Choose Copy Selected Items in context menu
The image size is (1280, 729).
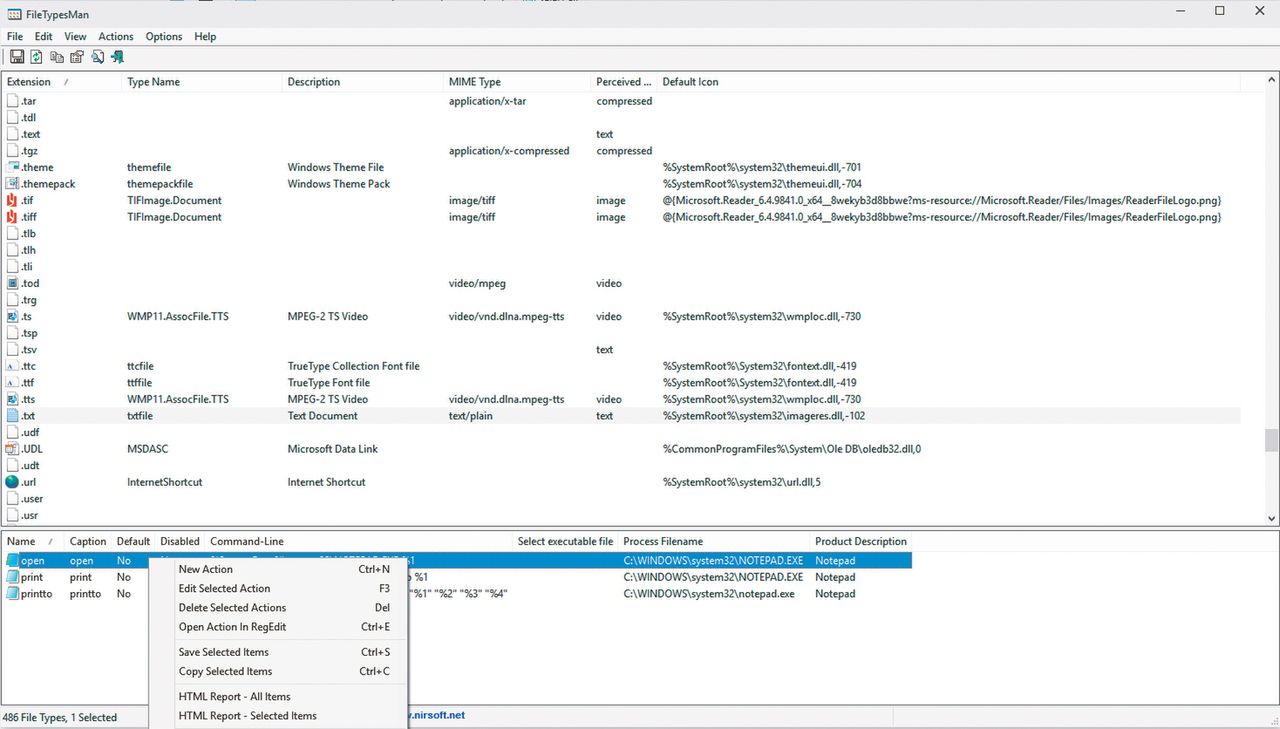tap(278, 672)
